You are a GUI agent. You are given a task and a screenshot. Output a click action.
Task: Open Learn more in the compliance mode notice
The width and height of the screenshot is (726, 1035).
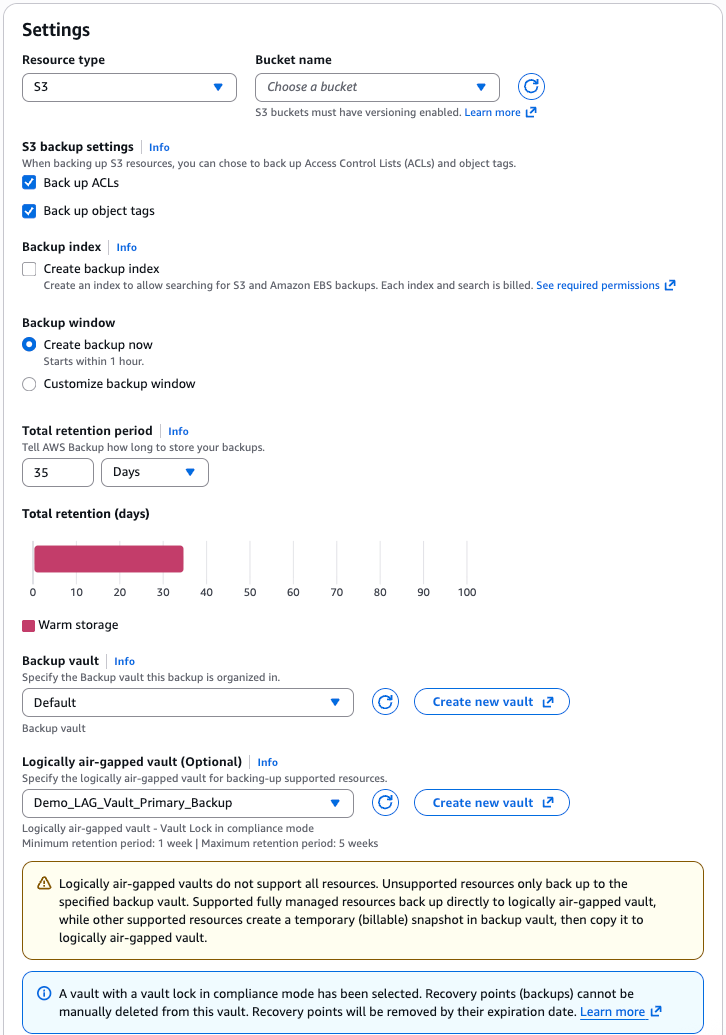614,1011
